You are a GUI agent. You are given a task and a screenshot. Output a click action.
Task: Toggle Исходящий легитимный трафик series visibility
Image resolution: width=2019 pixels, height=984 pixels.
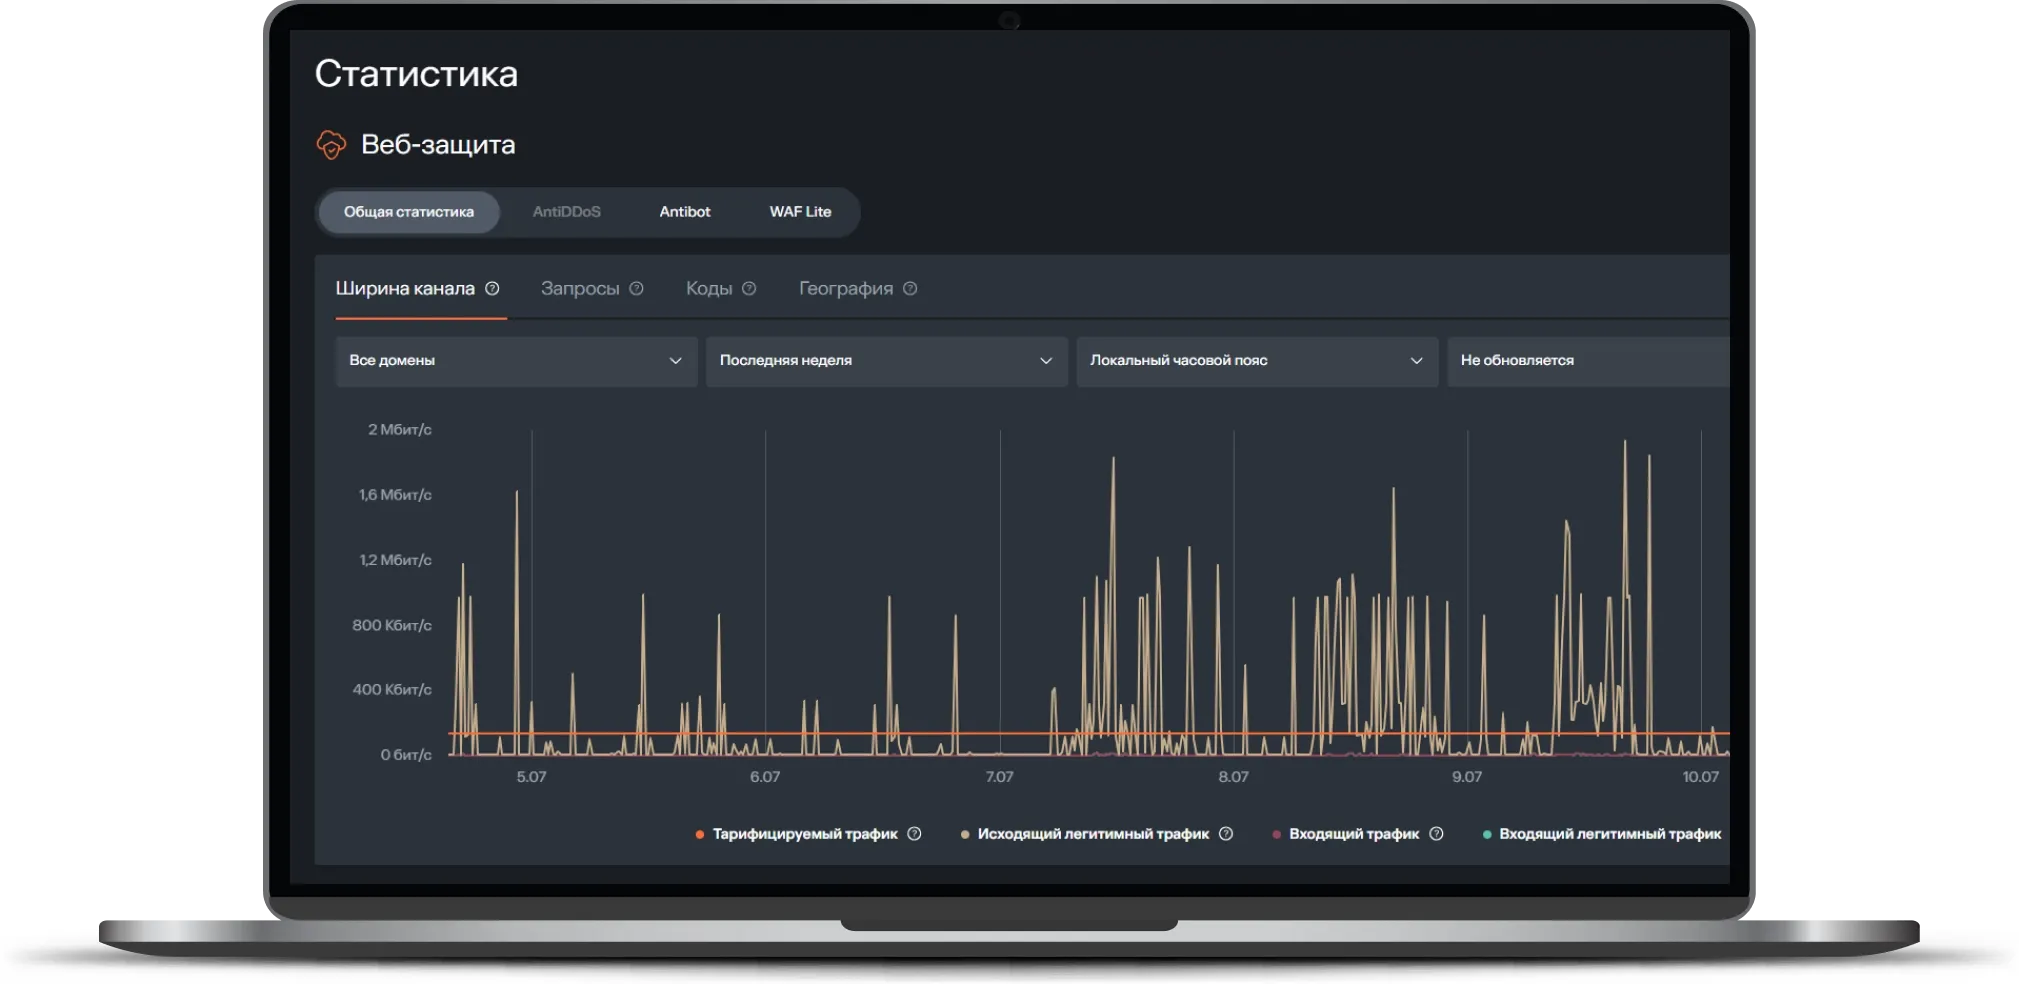coord(1092,834)
